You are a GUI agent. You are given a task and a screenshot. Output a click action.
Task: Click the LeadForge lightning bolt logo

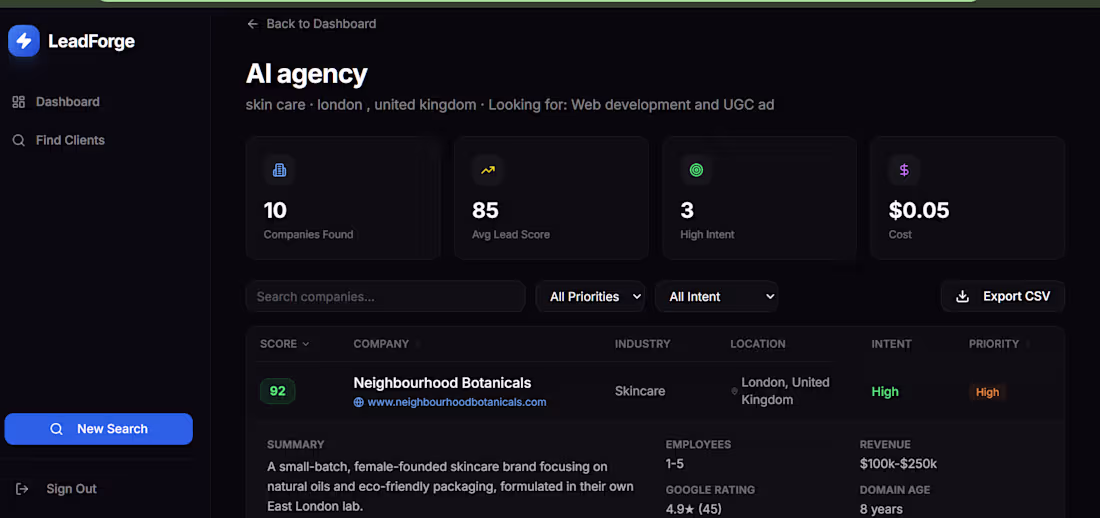click(24, 41)
